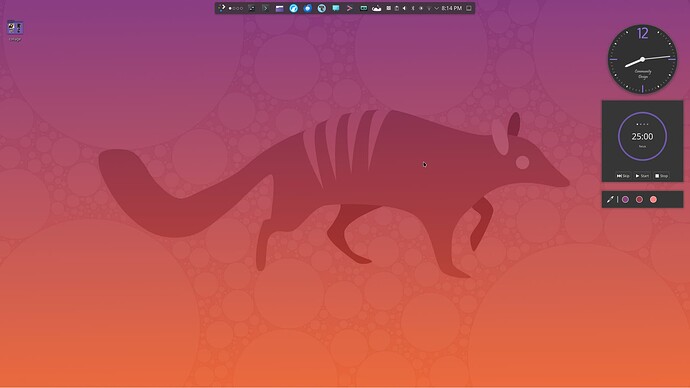Image resolution: width=690 pixels, height=388 pixels.
Task: Click the small square icon next to the pager
Action: 252,8
